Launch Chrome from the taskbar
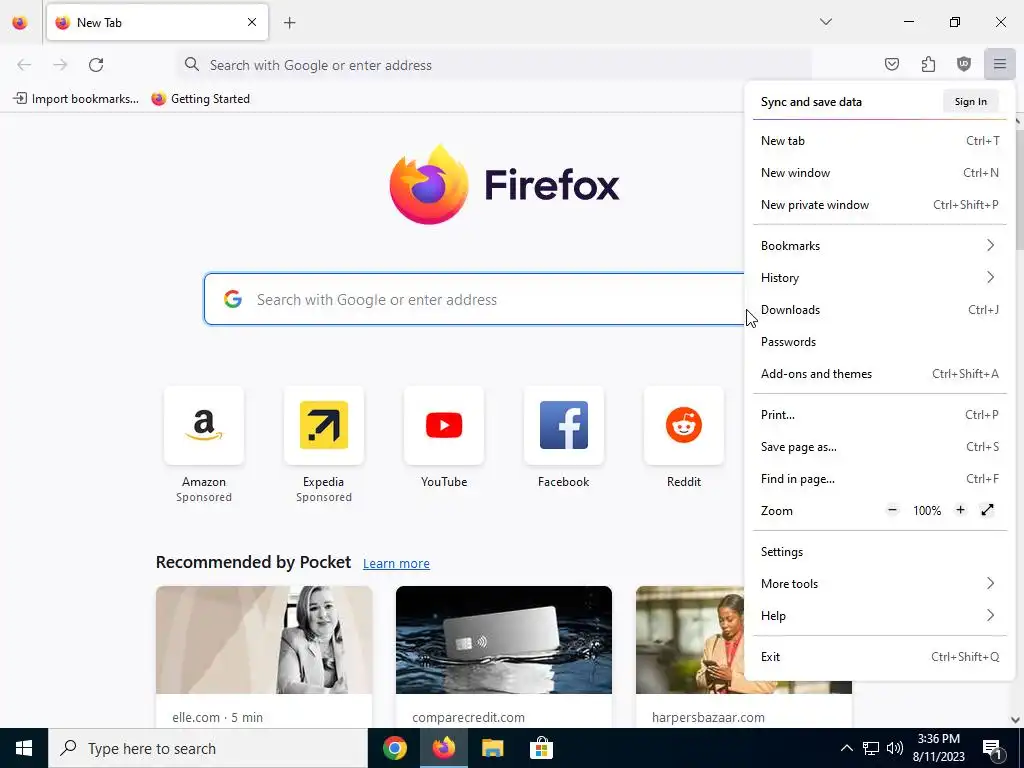This screenshot has height=768, width=1024. pyautogui.click(x=394, y=748)
